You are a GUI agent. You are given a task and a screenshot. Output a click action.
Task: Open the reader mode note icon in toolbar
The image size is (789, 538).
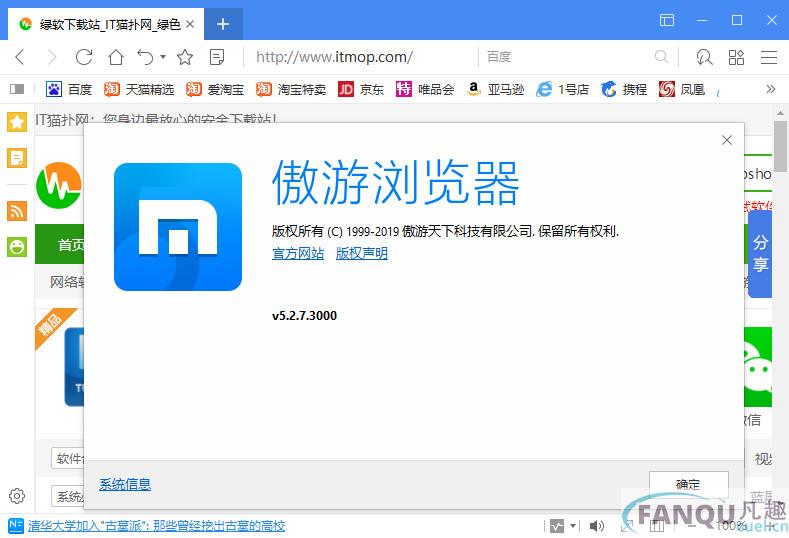pos(217,57)
